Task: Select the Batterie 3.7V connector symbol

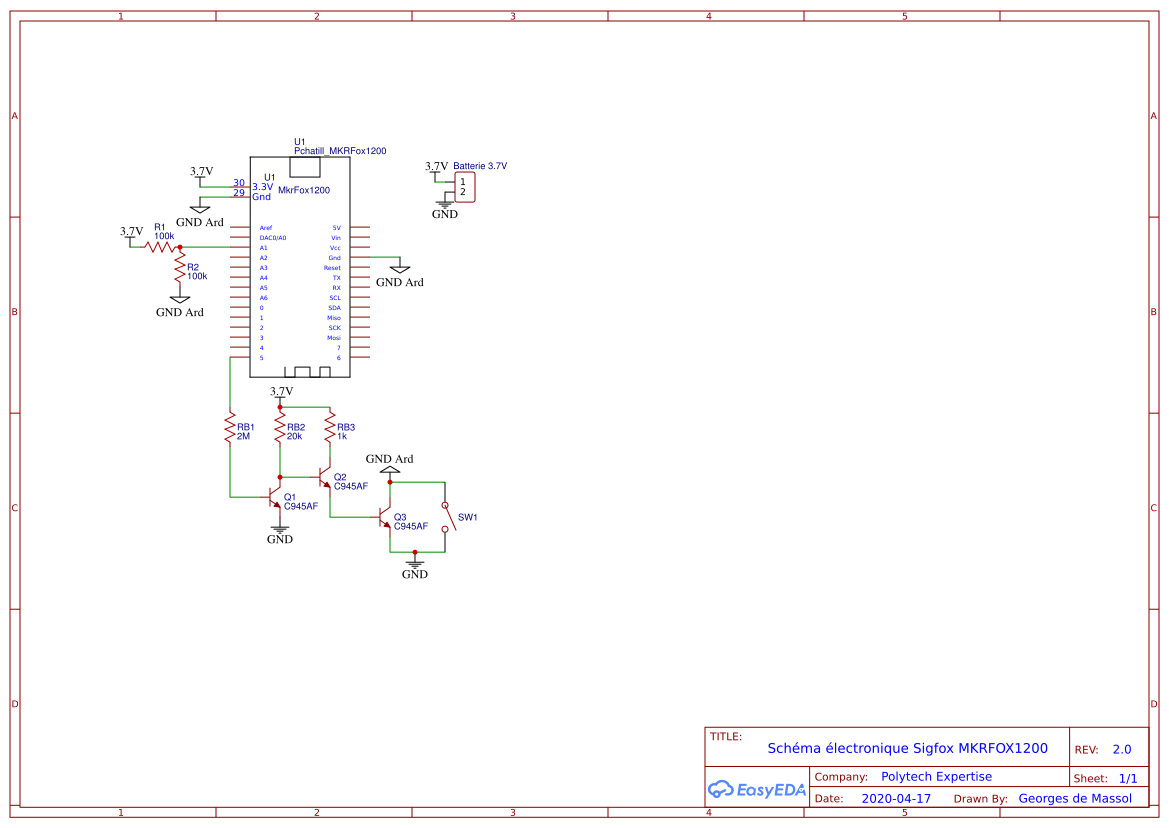Action: click(463, 187)
